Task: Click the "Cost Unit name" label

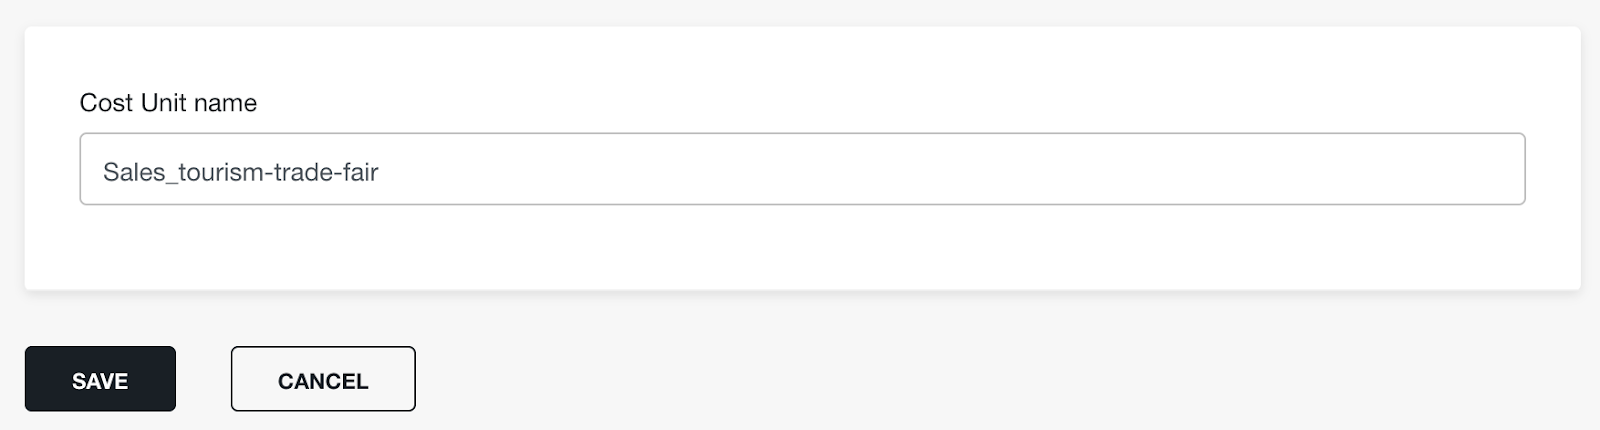Action: [x=168, y=103]
